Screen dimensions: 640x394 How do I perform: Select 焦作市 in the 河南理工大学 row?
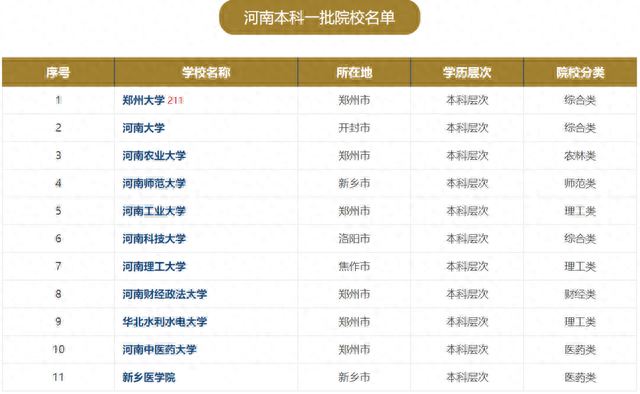point(354,266)
